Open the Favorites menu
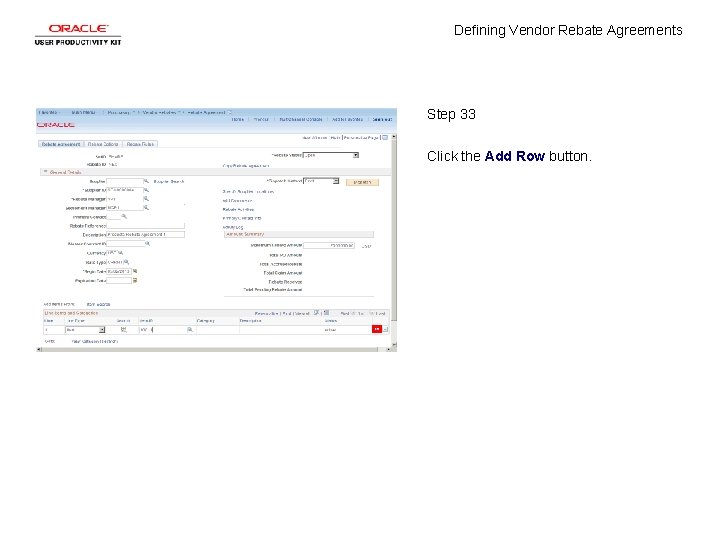Image resolution: width=720 pixels, height=540 pixels. click(49, 112)
